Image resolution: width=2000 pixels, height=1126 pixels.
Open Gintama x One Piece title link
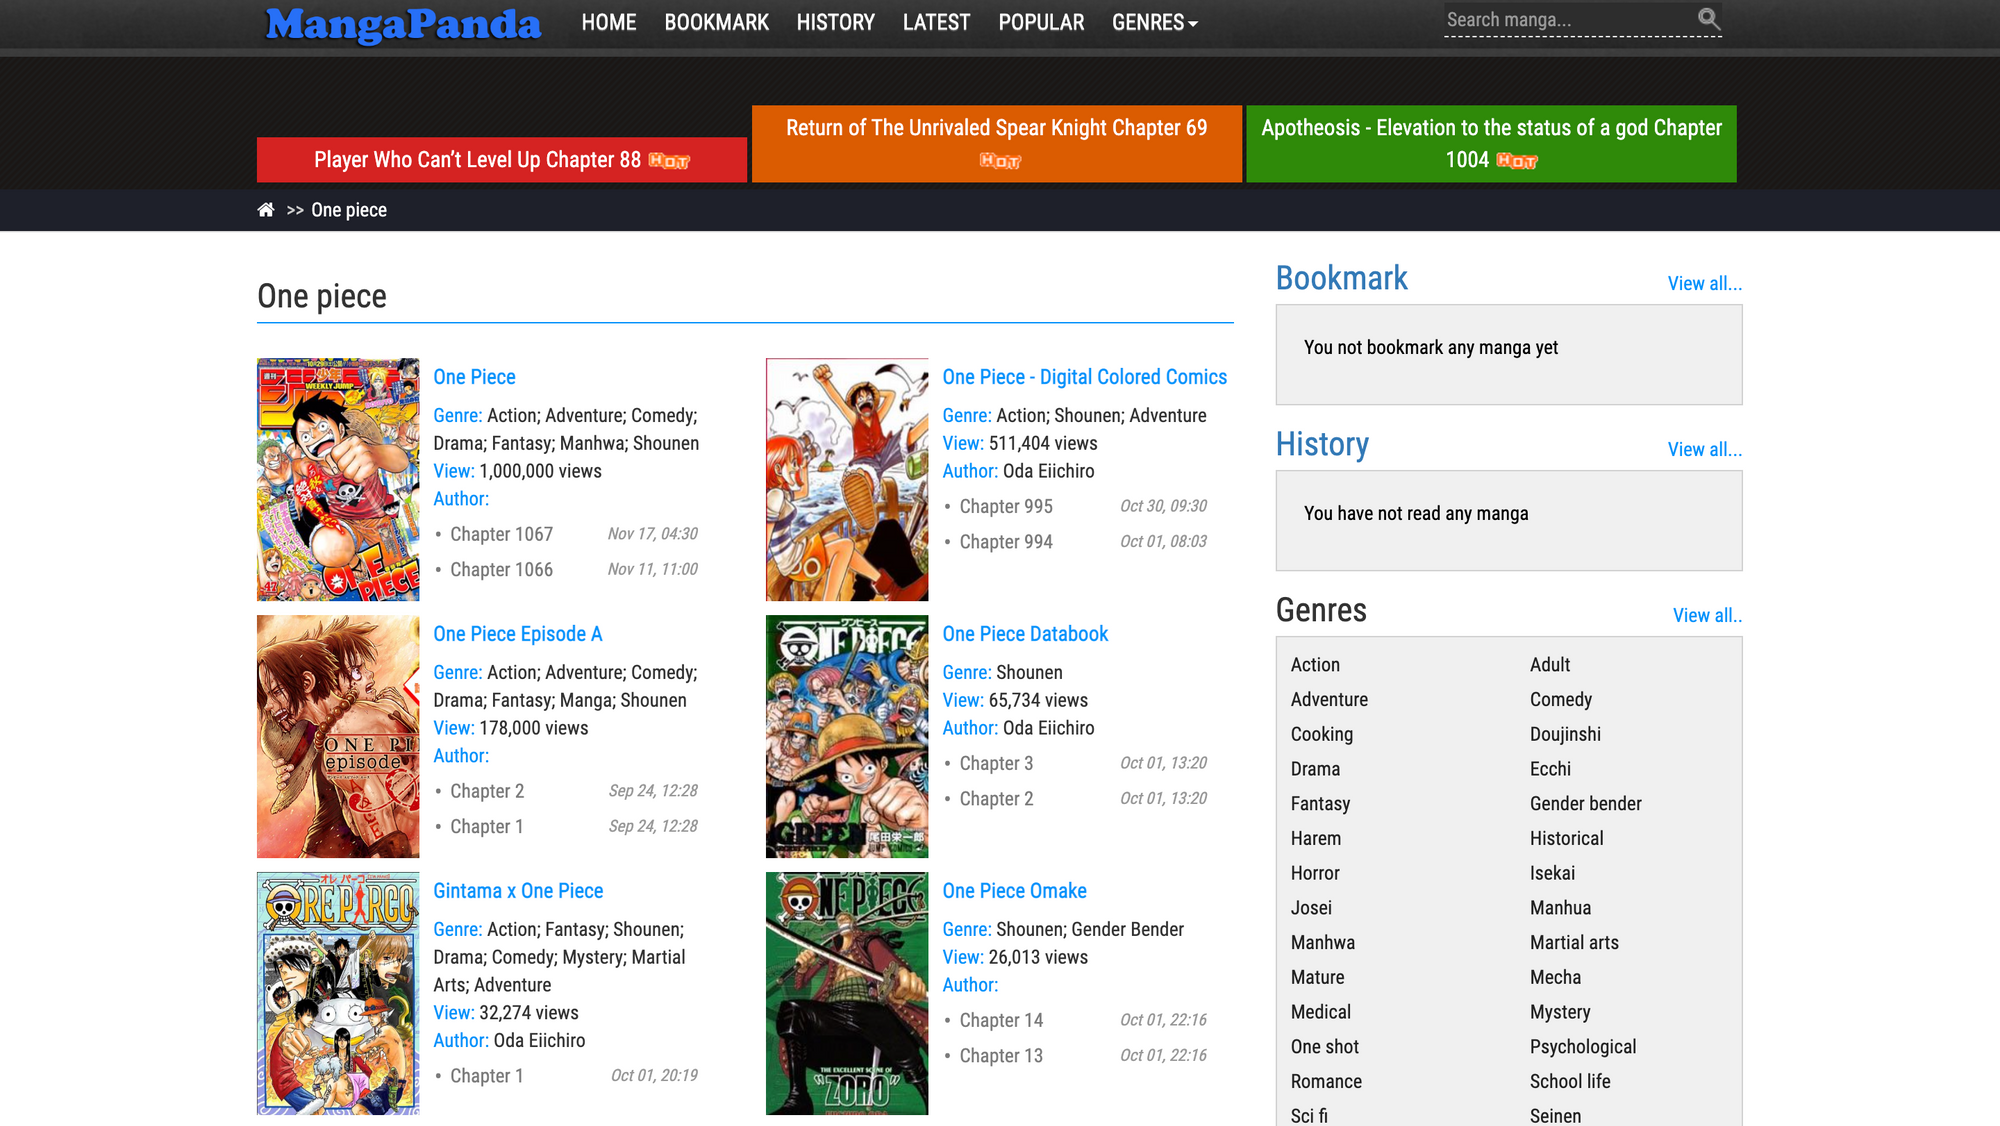click(518, 891)
